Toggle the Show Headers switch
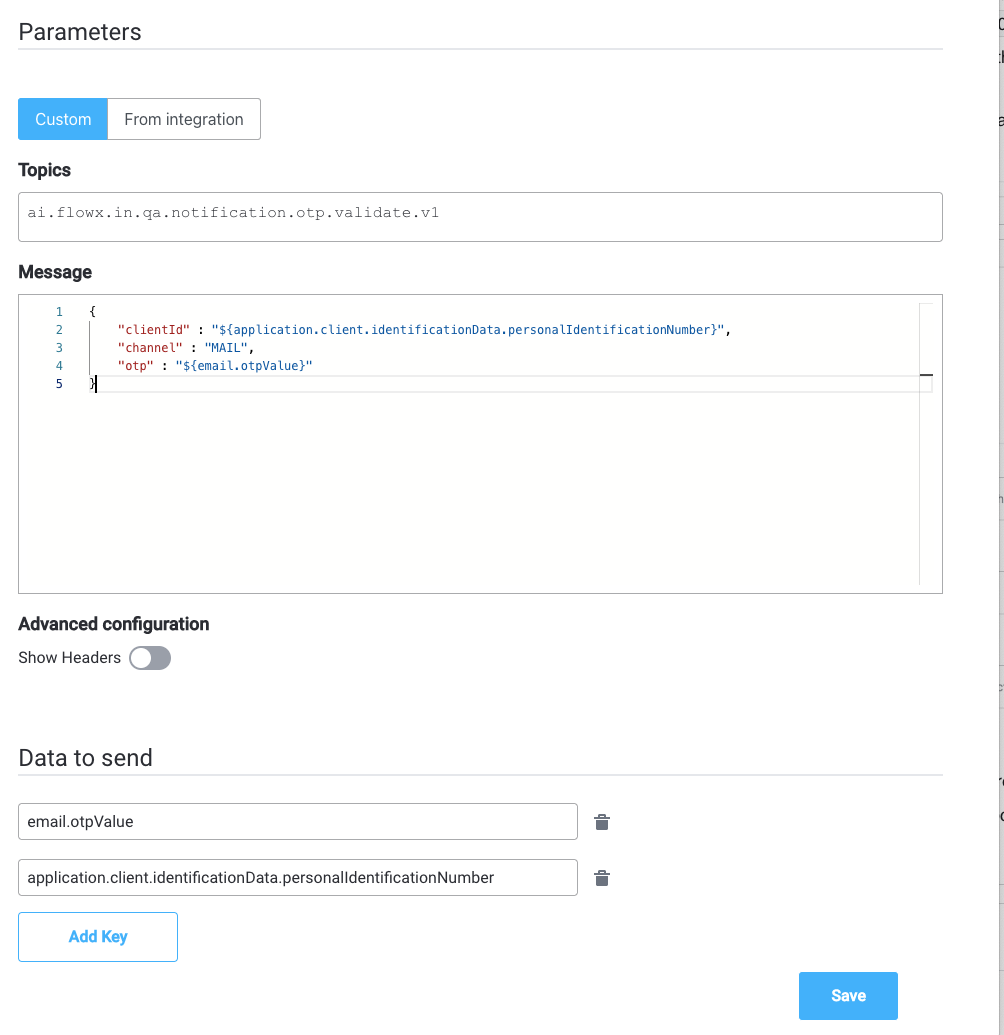 150,658
